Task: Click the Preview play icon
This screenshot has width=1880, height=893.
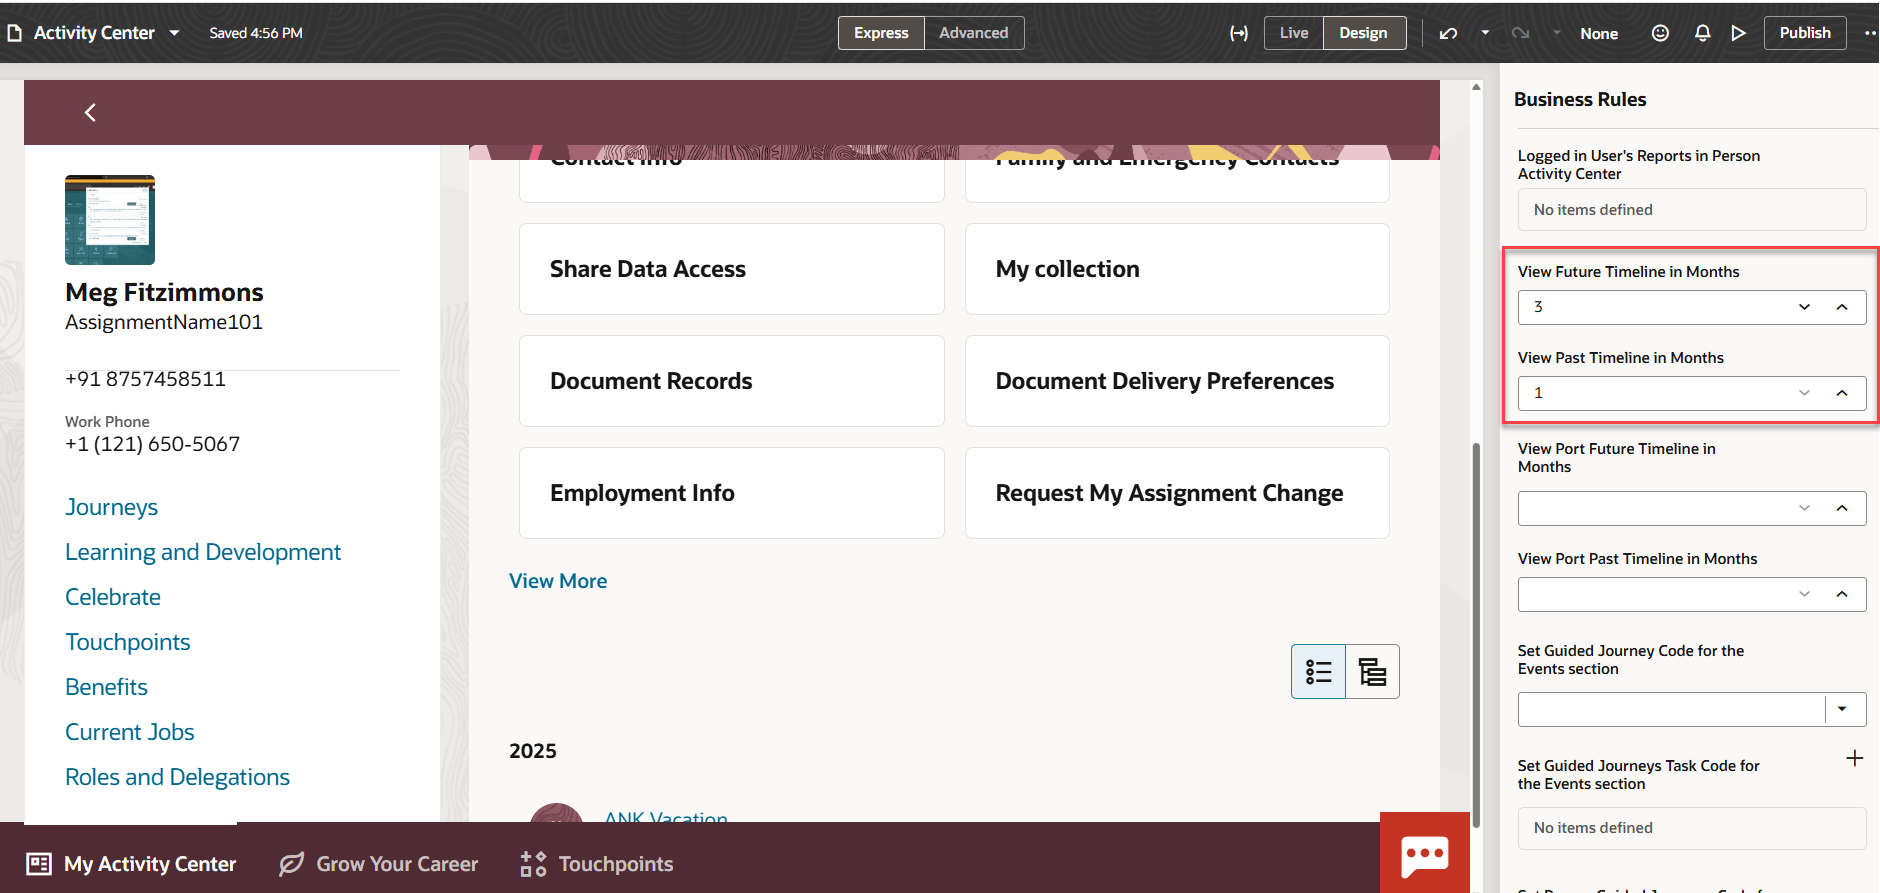Action: coord(1739,33)
